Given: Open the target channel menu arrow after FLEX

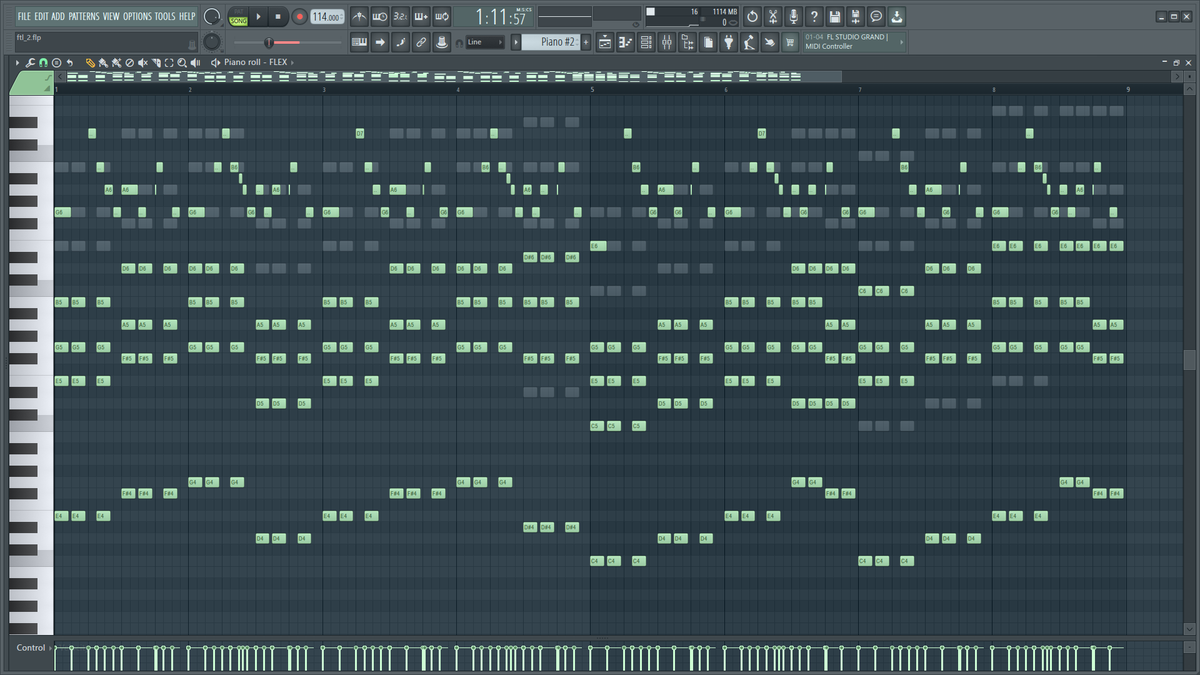Looking at the screenshot, I should pyautogui.click(x=293, y=62).
